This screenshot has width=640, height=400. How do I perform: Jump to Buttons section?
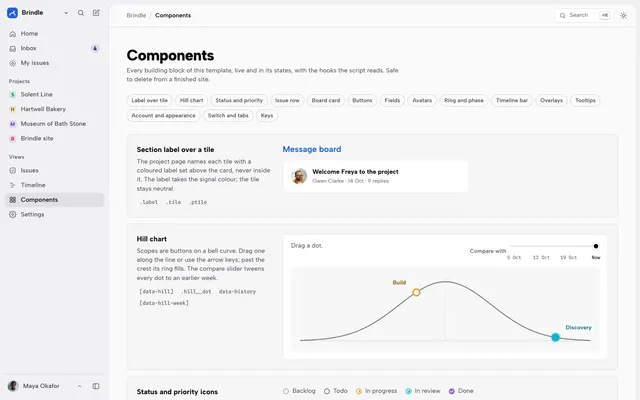tap(362, 100)
